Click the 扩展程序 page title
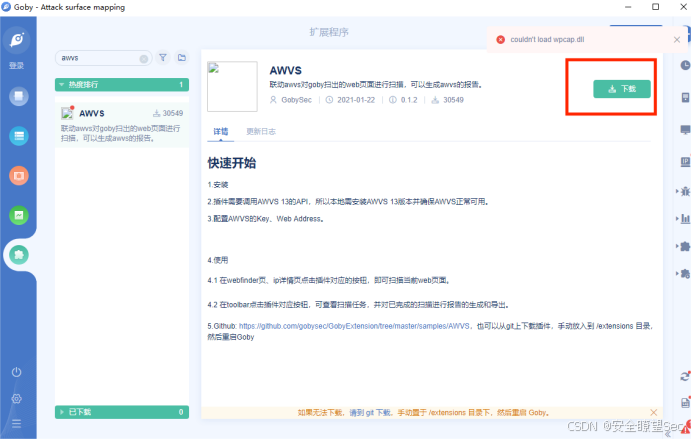The width and height of the screenshot is (692, 440). pyautogui.click(x=329, y=32)
